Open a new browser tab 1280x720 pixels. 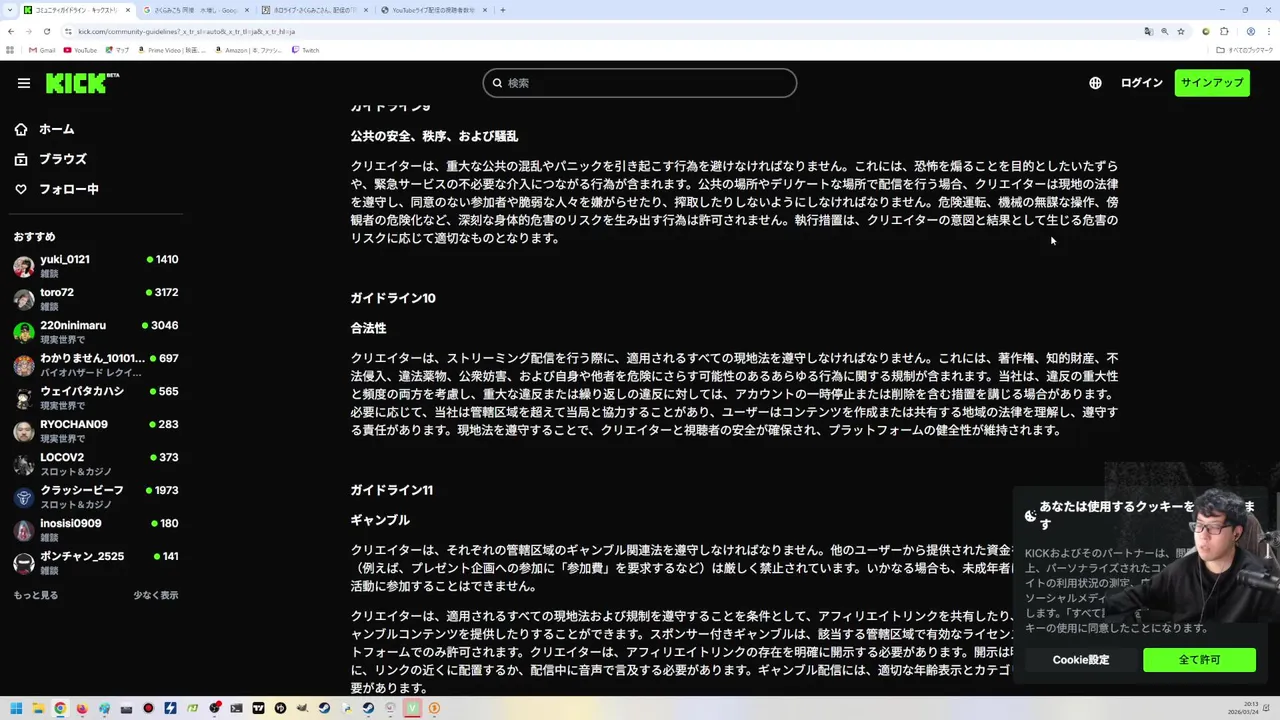pos(502,10)
